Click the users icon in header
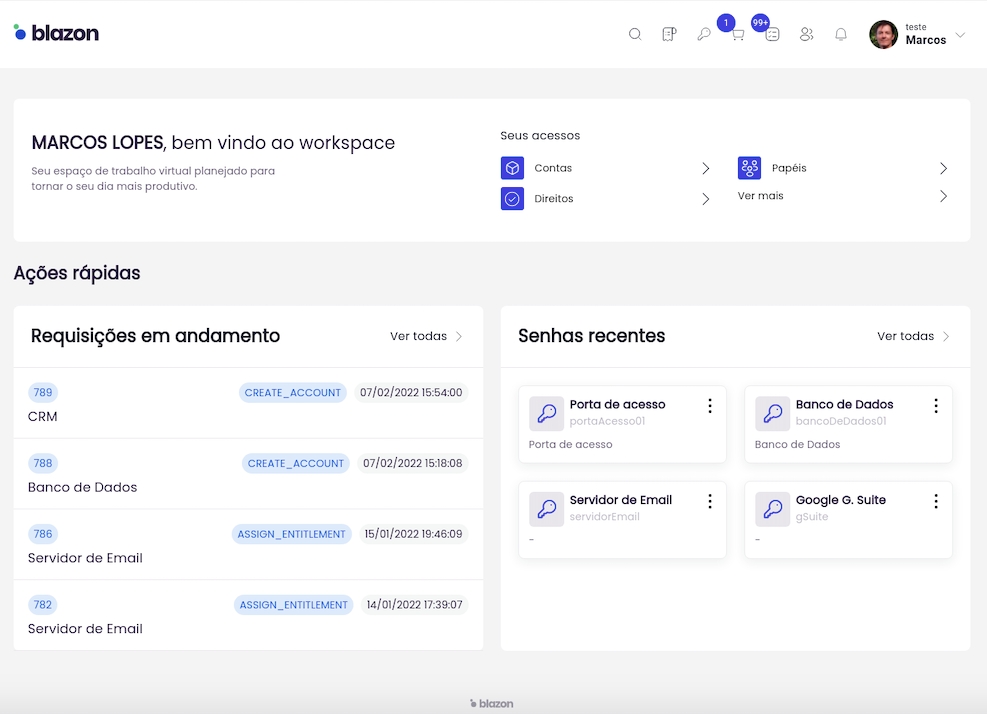Screen dimensions: 987x714 click(x=806, y=34)
